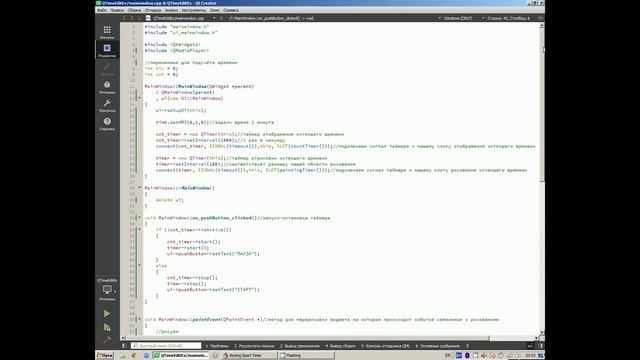
Task: Click the split editor icon at toolbar right
Action: [x=540, y=18]
